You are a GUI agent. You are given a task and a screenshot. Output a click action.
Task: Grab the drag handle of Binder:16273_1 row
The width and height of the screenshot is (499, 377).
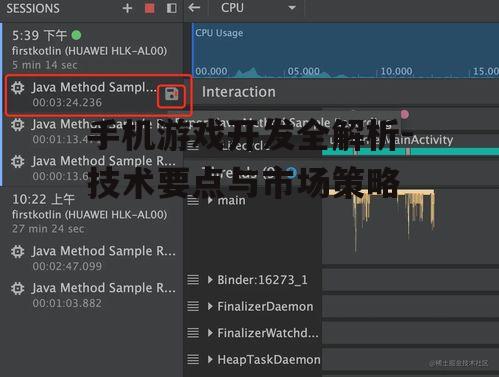pos(193,280)
